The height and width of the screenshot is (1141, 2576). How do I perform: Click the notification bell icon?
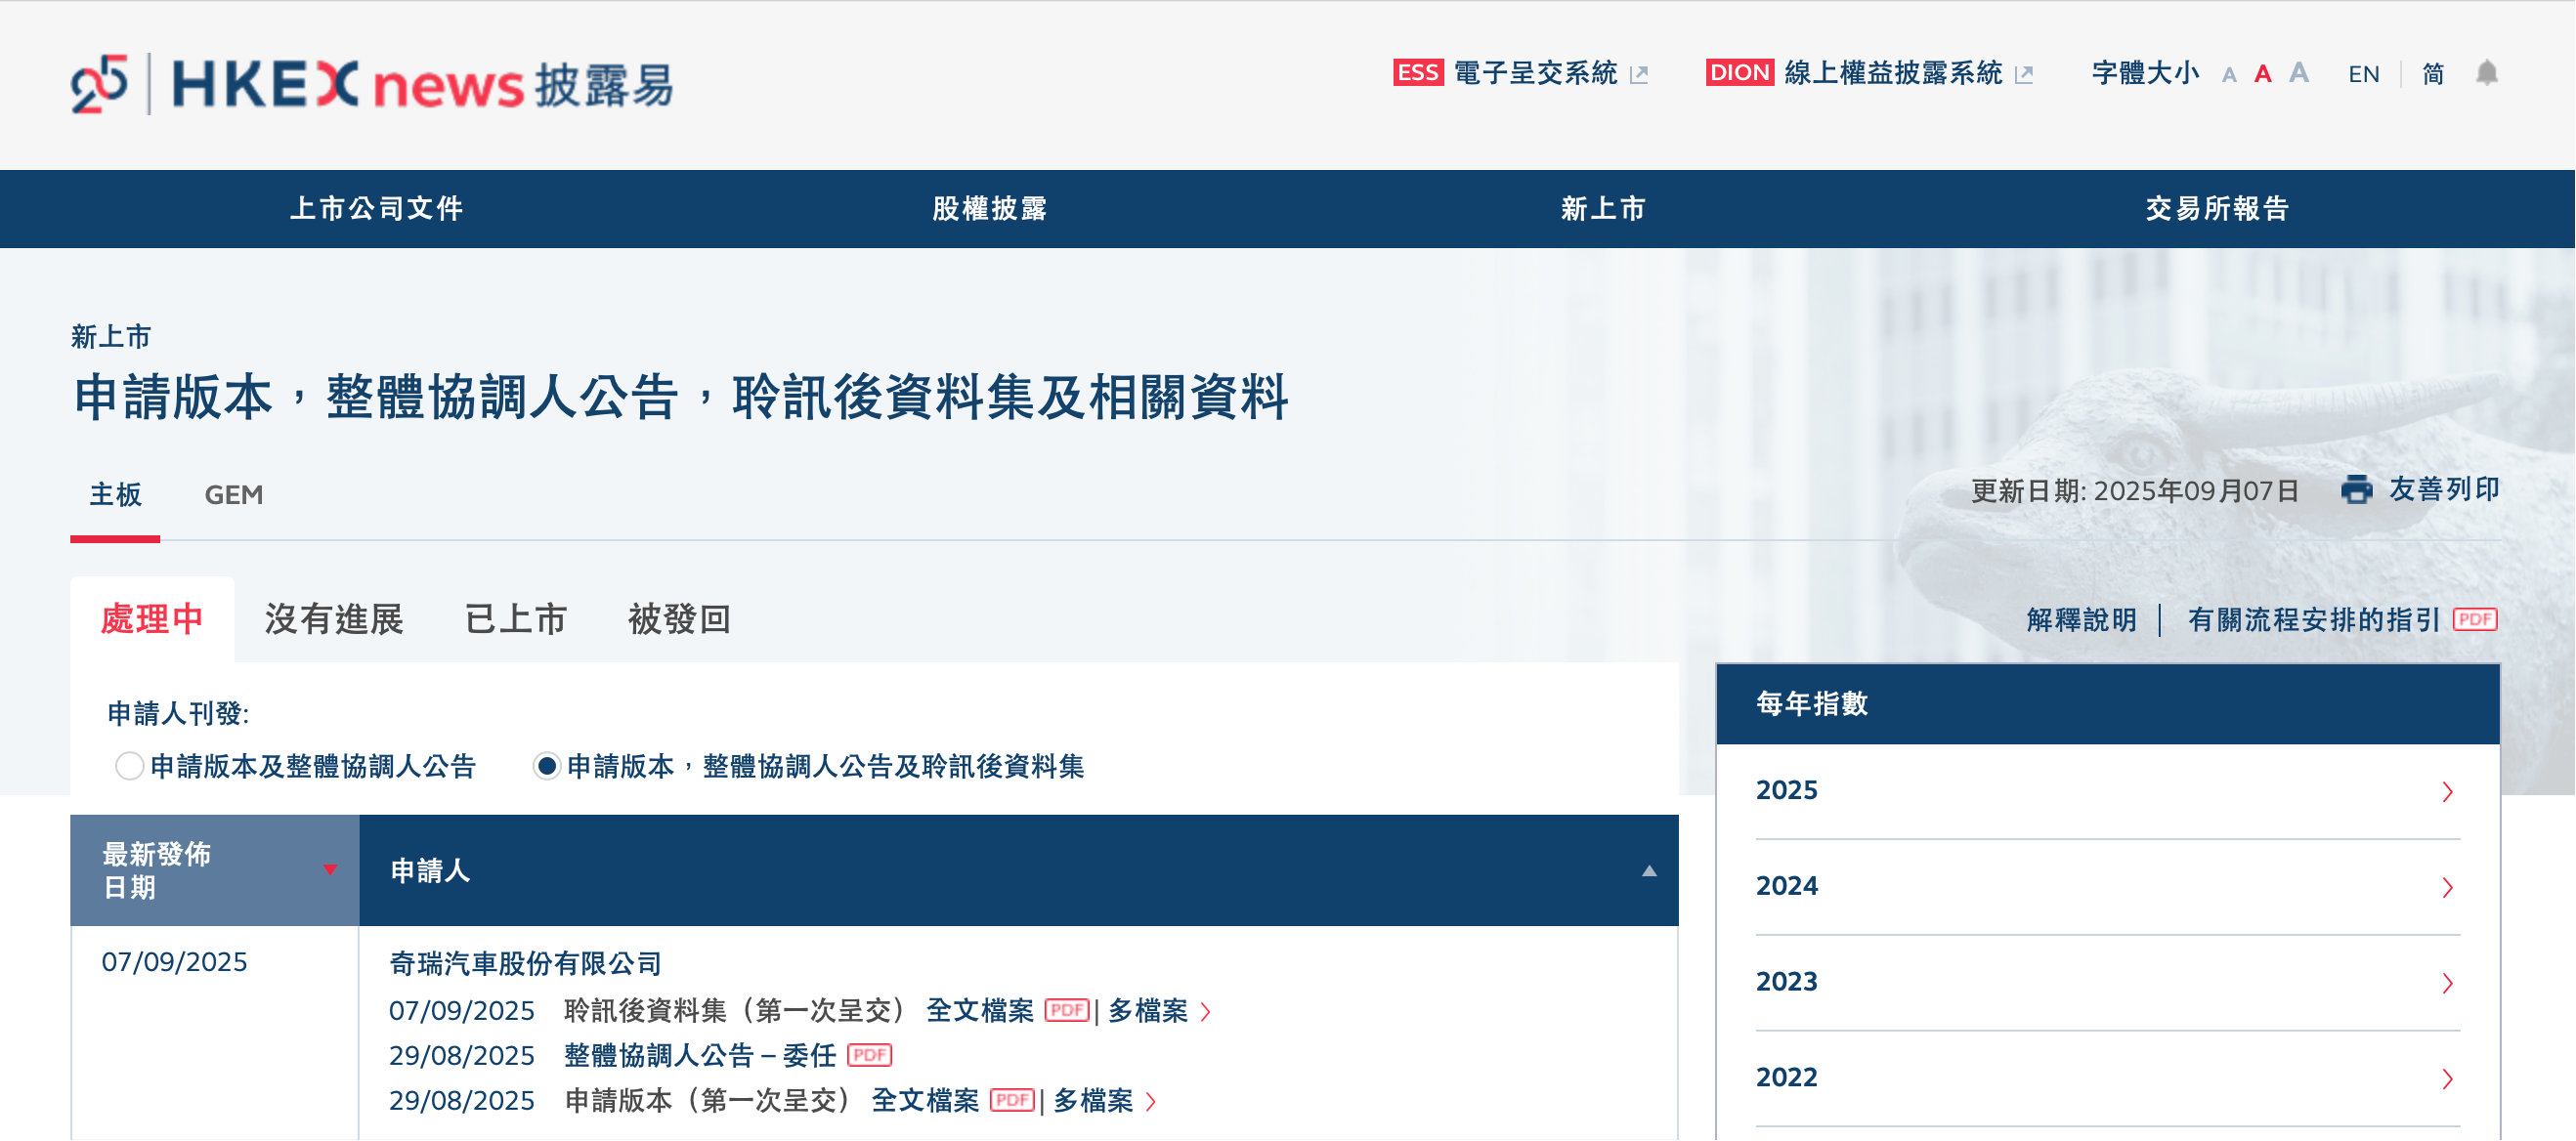tap(2487, 74)
